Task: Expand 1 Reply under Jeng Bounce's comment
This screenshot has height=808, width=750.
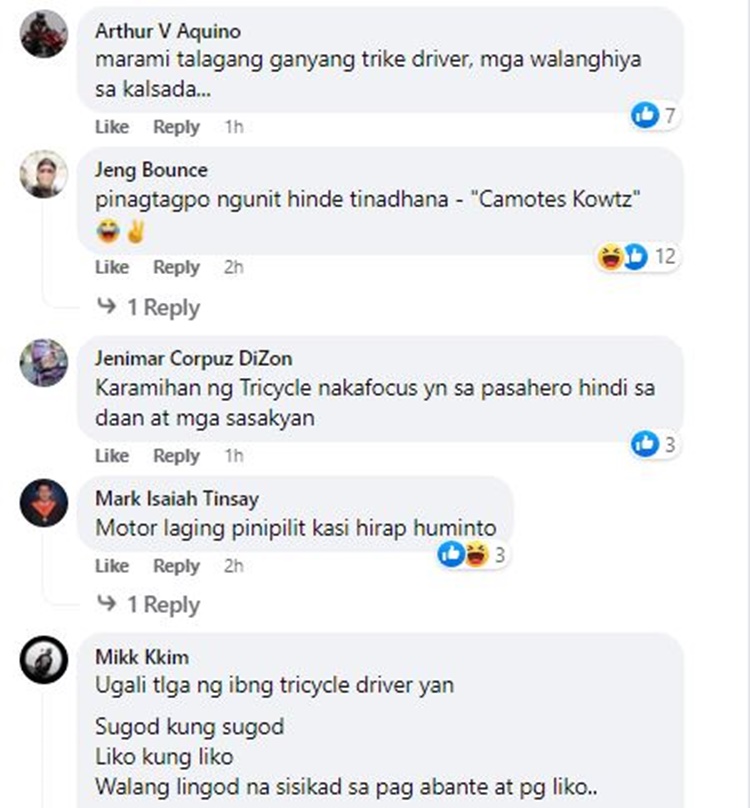Action: pyautogui.click(x=163, y=307)
